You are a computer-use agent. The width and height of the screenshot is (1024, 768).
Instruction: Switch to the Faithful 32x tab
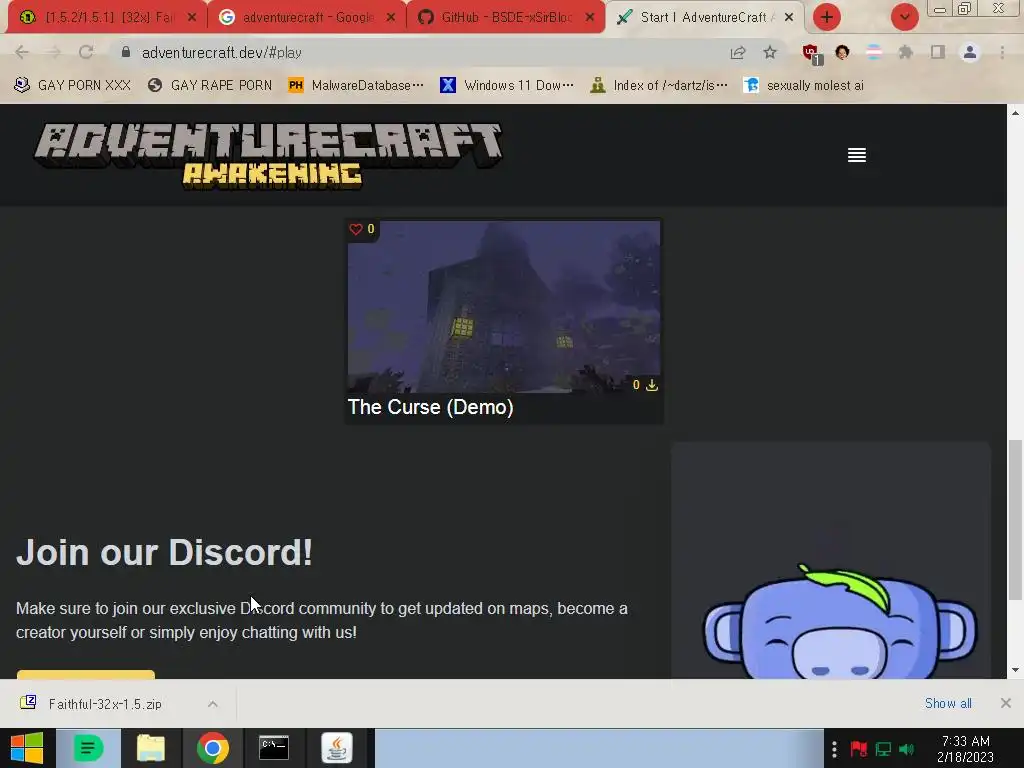[x=108, y=18]
